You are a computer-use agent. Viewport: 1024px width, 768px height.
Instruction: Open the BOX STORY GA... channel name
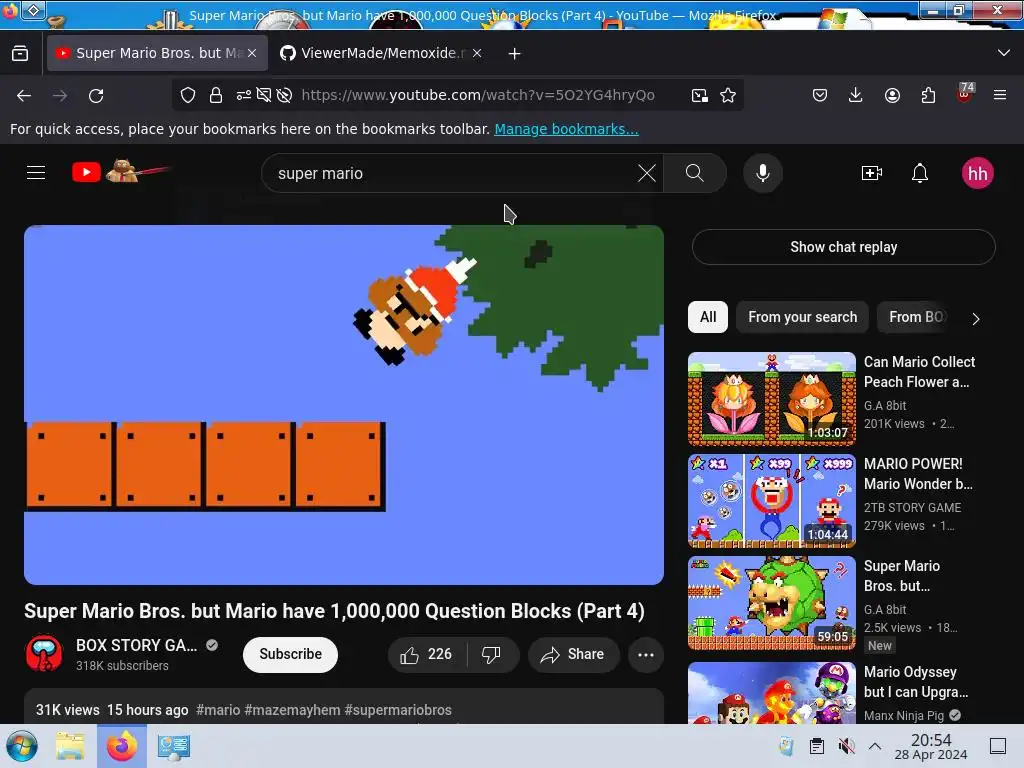tap(136, 645)
